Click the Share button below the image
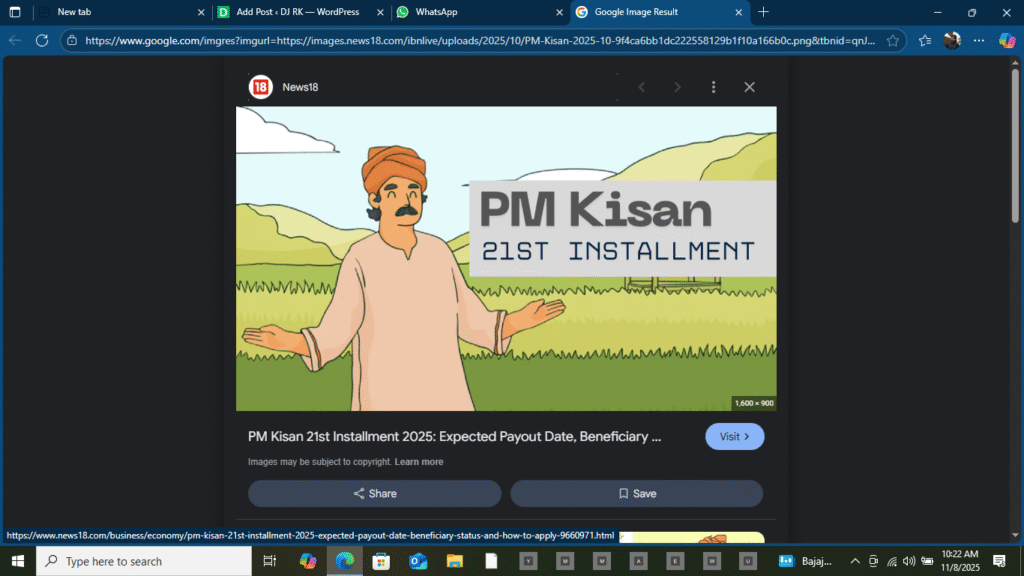 click(374, 493)
